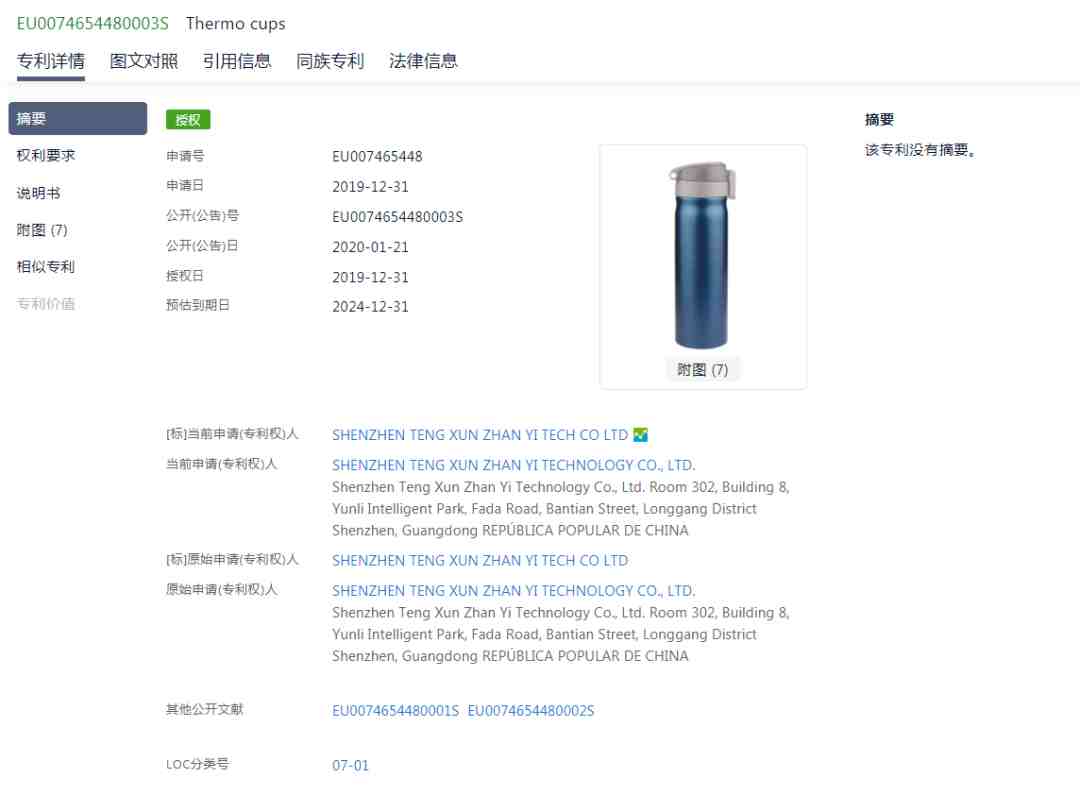Open related publication EU0074654480002S
Screen dimensions: 1080x795
point(531,711)
